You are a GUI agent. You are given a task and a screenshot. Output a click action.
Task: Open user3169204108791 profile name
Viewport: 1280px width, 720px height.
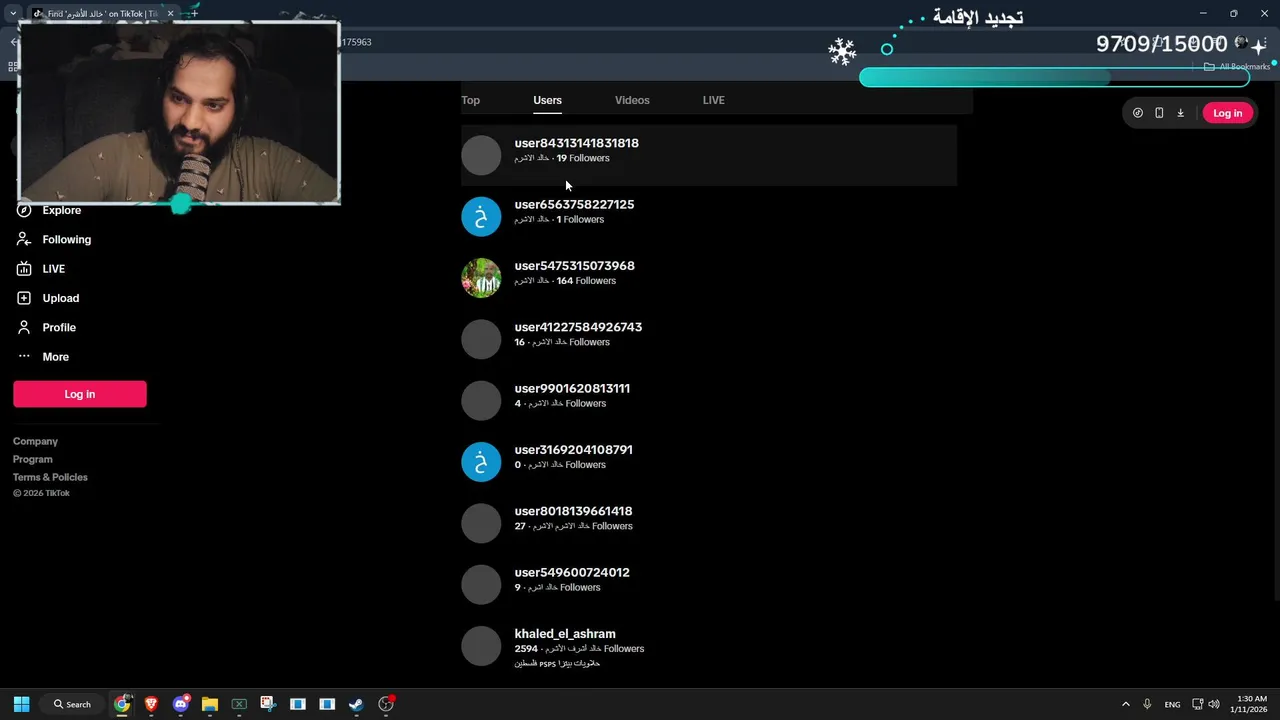(x=574, y=450)
